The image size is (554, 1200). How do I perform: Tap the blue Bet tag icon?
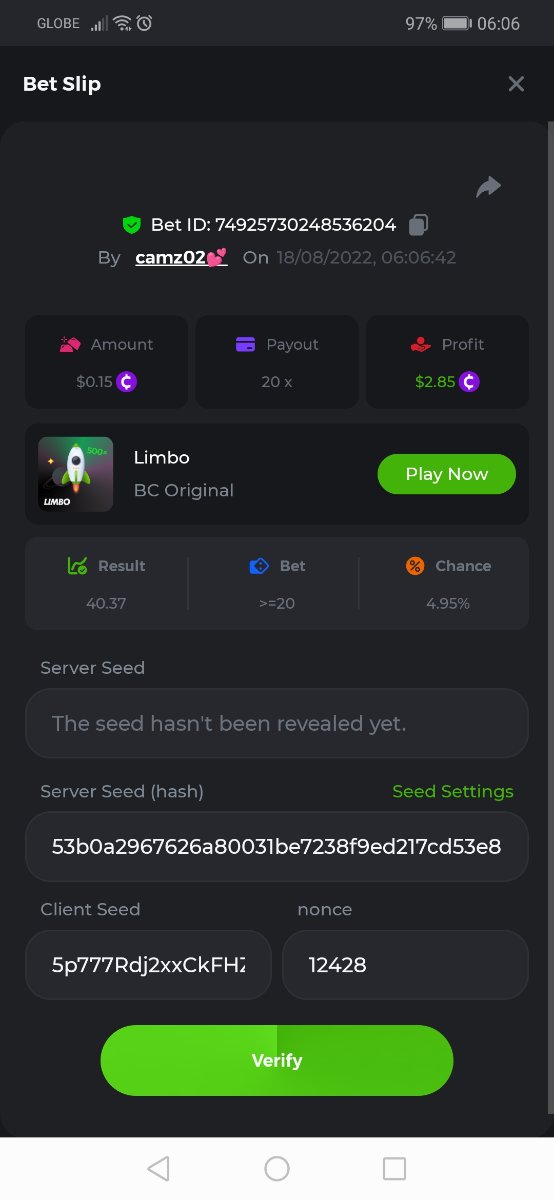[x=259, y=566]
